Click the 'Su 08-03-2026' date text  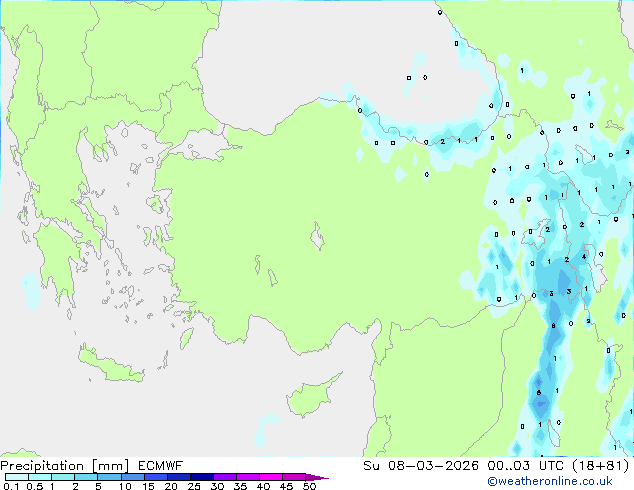421,466
